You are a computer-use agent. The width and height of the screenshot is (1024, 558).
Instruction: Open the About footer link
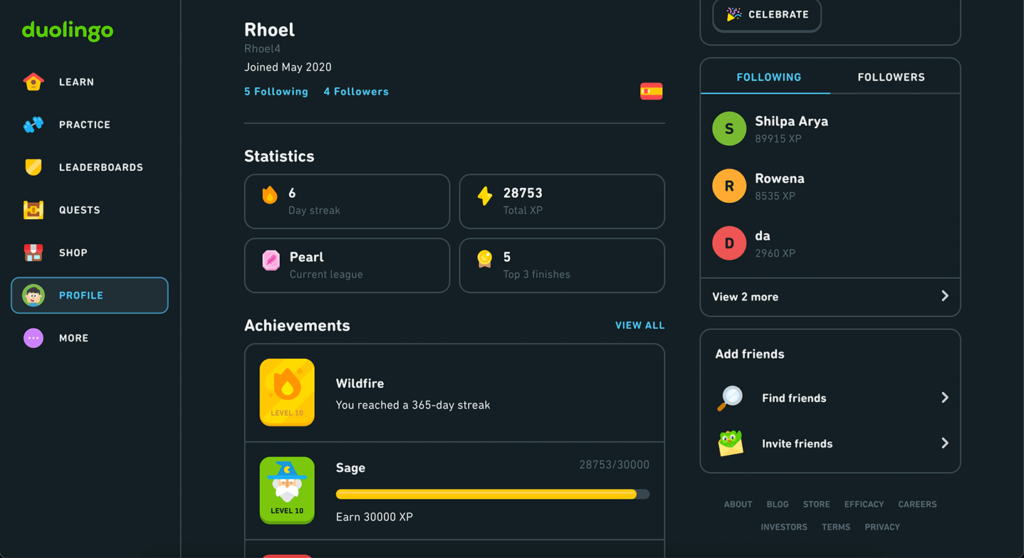pyautogui.click(x=738, y=504)
